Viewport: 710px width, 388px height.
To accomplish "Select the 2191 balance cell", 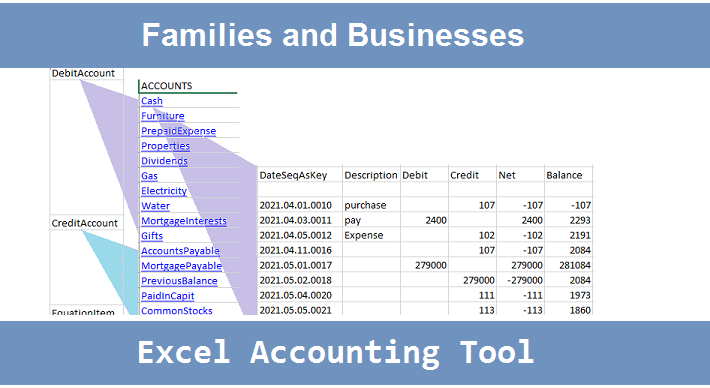I will 568,235.
